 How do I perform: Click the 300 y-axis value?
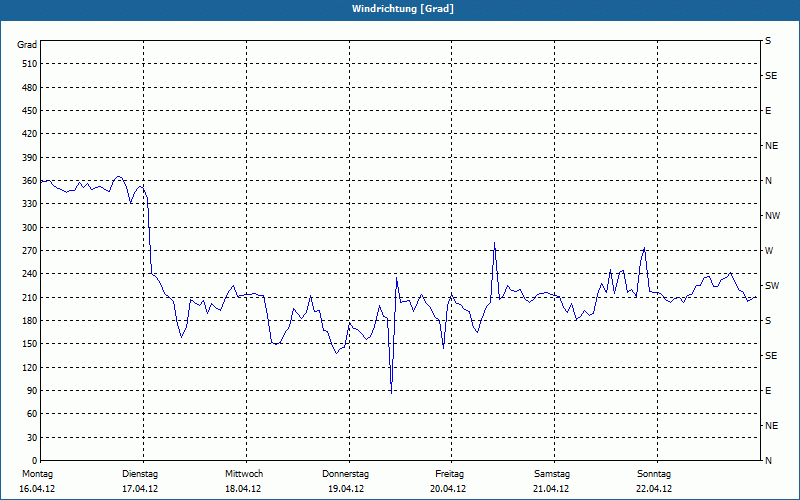[x=30, y=228]
